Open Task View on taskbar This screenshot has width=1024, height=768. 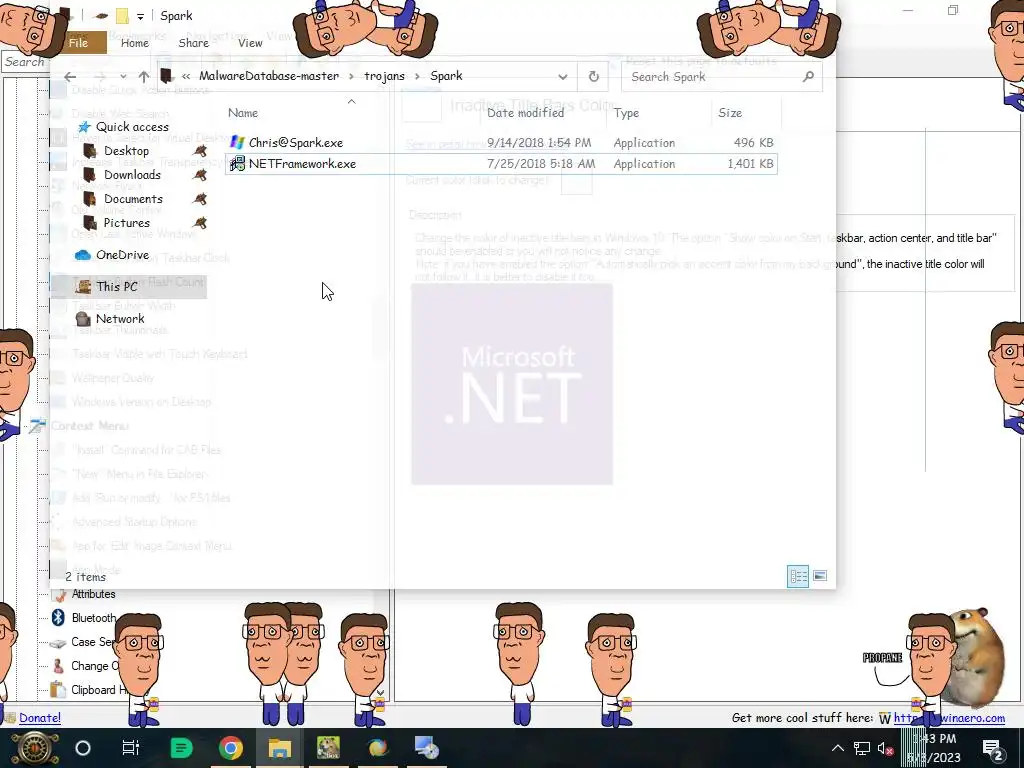pyautogui.click(x=131, y=748)
